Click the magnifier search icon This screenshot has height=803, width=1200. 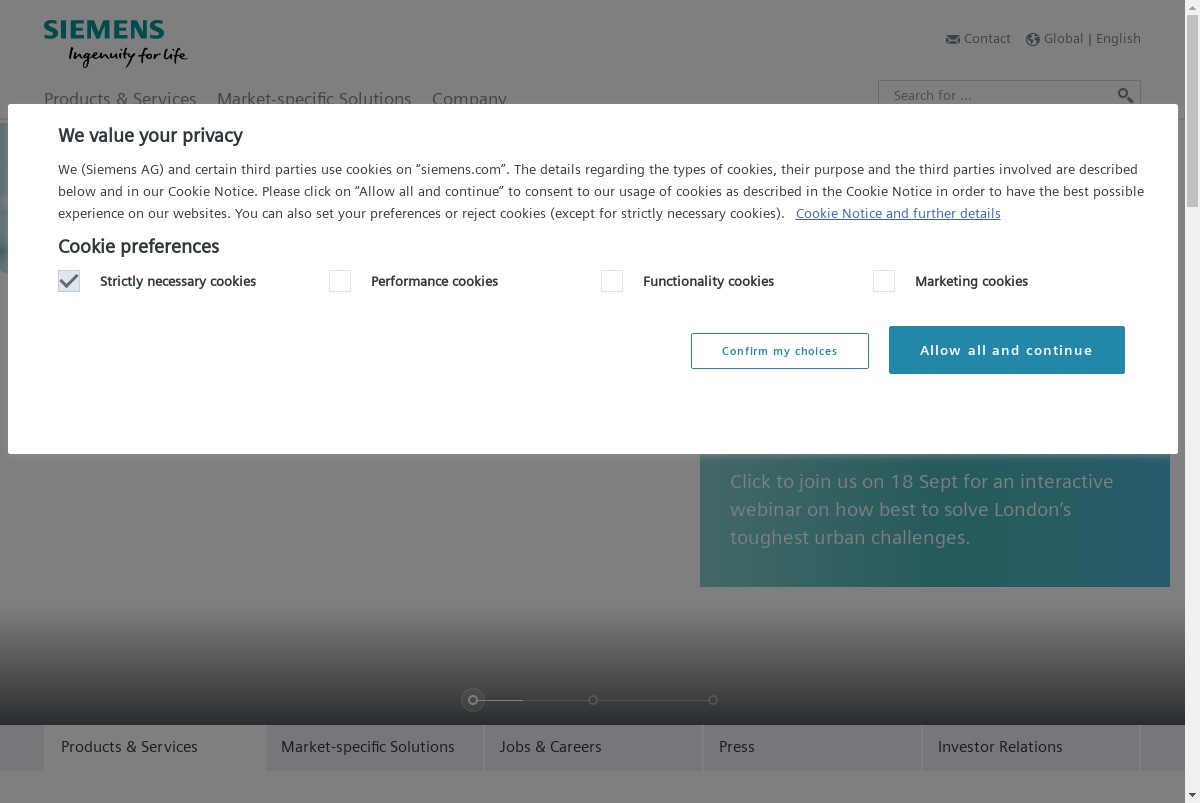point(1125,95)
